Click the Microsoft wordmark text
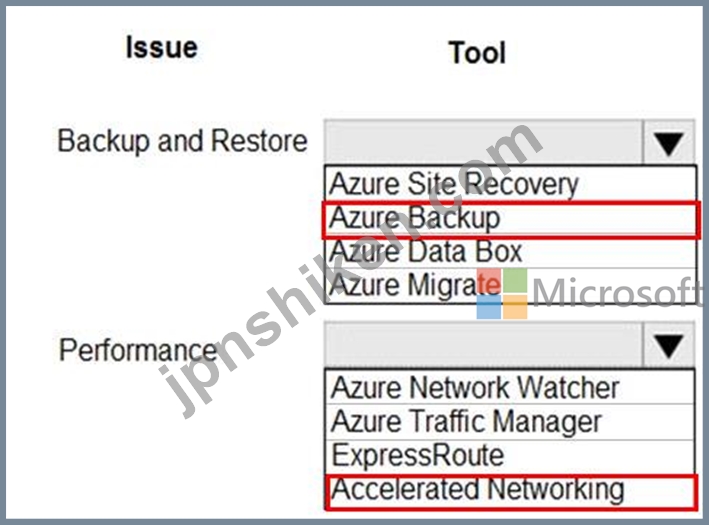709x525 pixels. click(617, 293)
